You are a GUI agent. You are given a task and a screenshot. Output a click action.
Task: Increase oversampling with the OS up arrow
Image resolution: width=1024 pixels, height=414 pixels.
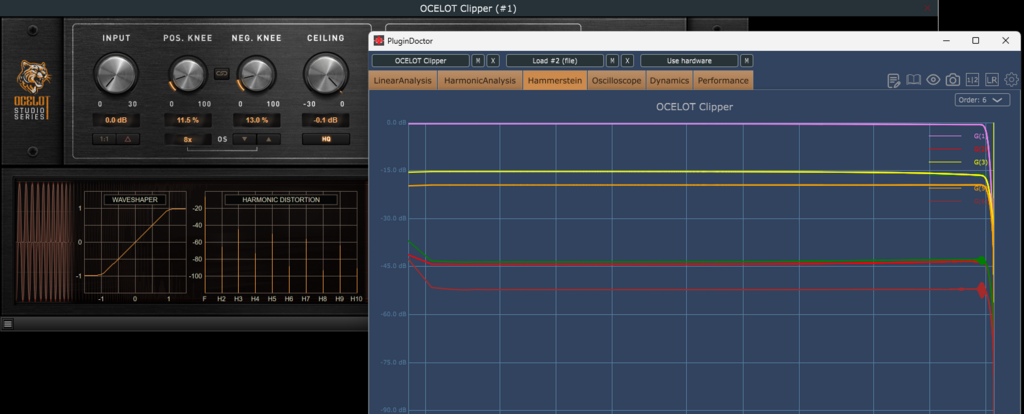[x=268, y=138]
